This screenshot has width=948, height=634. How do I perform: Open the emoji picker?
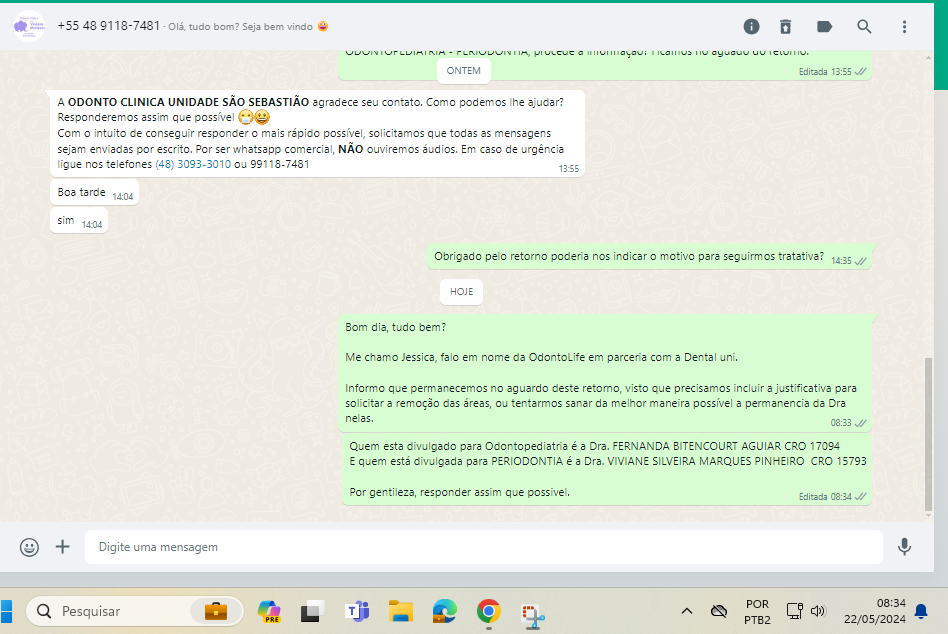pos(29,547)
